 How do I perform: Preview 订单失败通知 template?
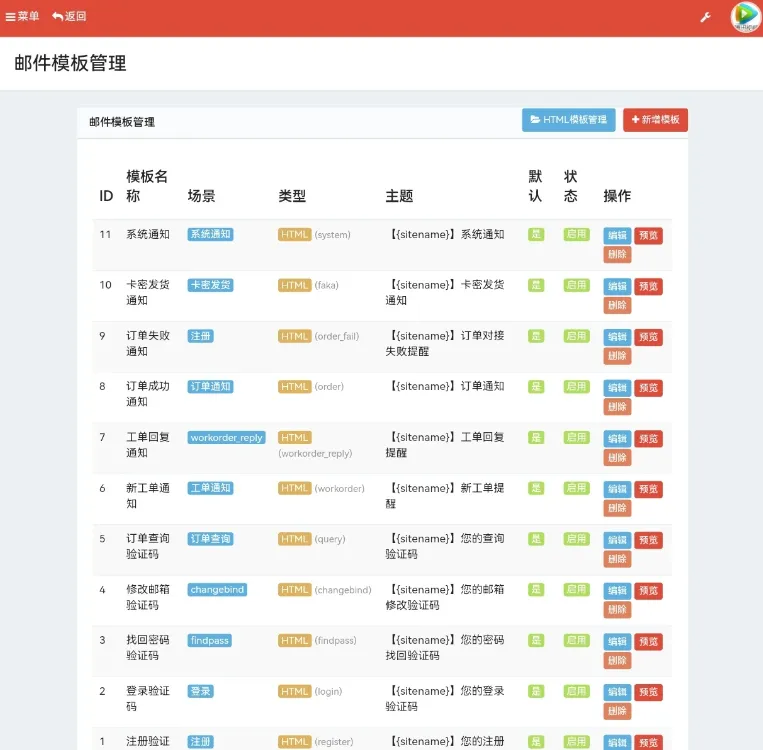pyautogui.click(x=648, y=337)
